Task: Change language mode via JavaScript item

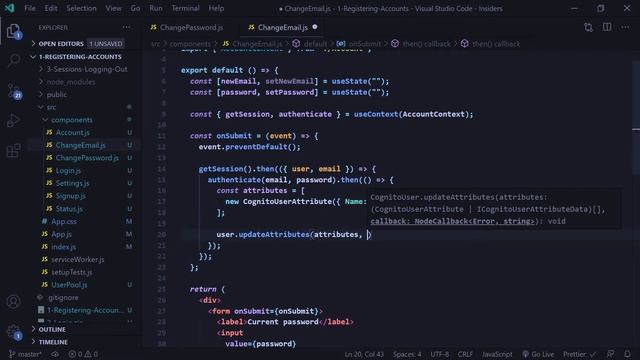Action: tap(497, 354)
